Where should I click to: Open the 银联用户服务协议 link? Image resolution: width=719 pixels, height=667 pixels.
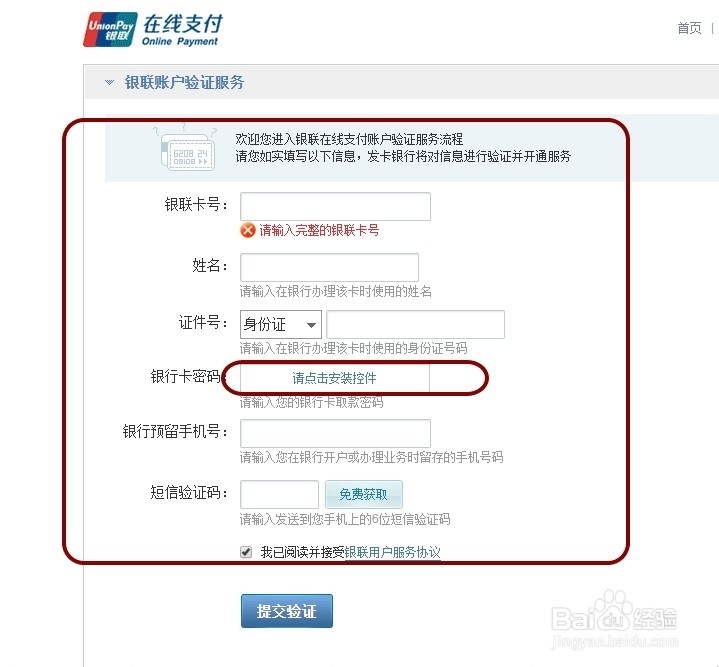click(392, 552)
